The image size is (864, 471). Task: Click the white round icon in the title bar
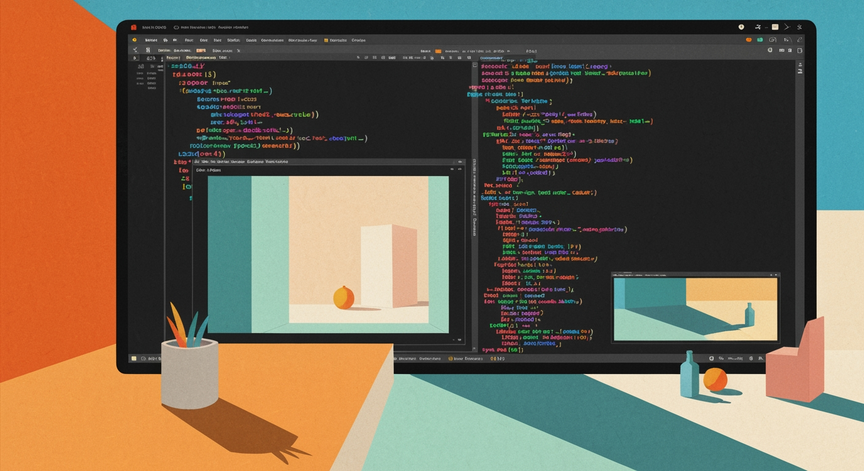[x=742, y=26]
